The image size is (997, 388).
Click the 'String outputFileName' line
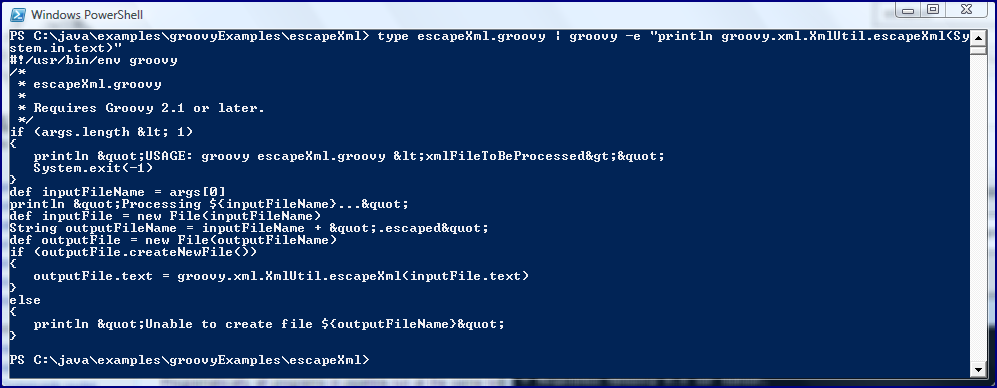[249, 228]
